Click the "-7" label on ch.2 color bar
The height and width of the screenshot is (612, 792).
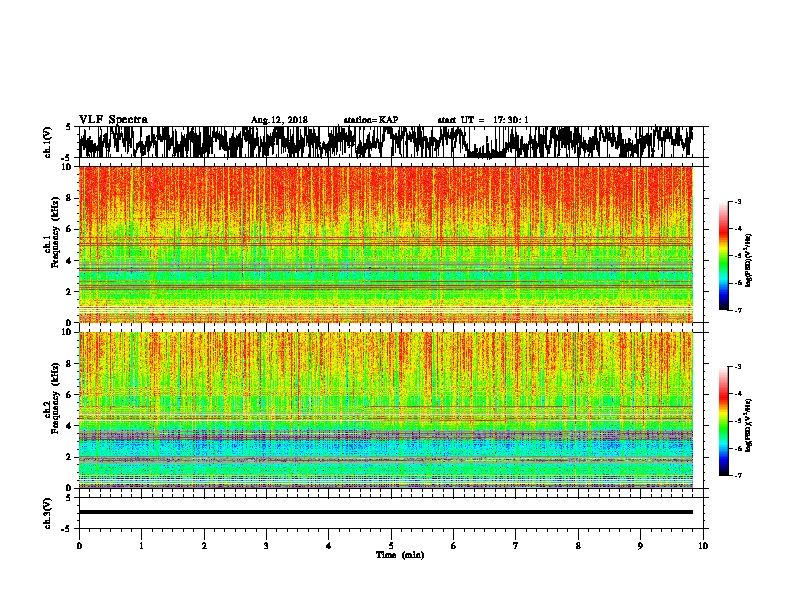click(x=738, y=475)
